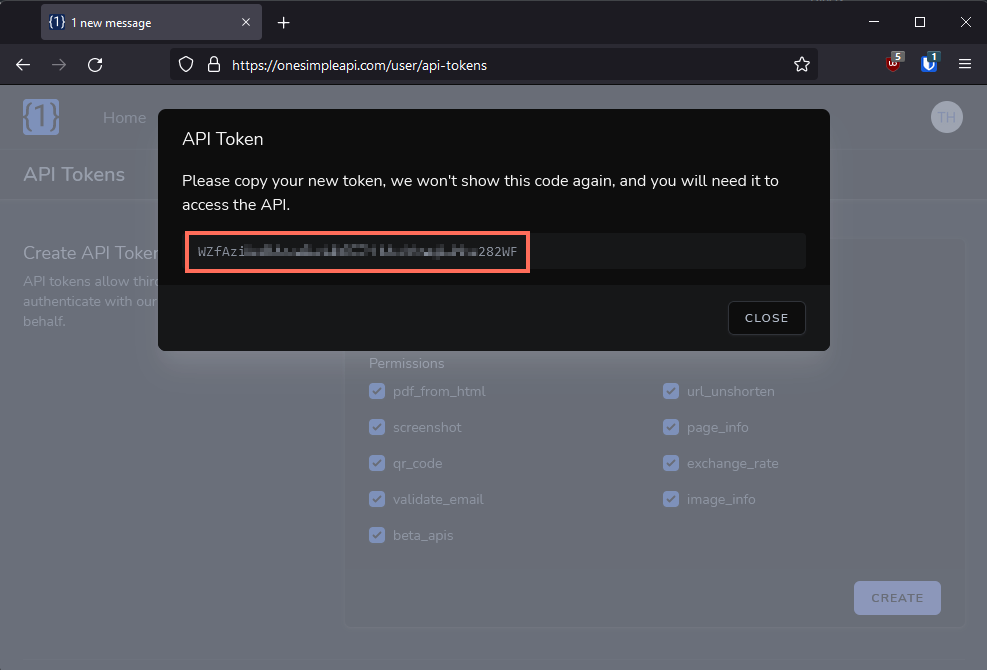The image size is (987, 670).
Task: Select the API token text field
Action: [x=357, y=252]
